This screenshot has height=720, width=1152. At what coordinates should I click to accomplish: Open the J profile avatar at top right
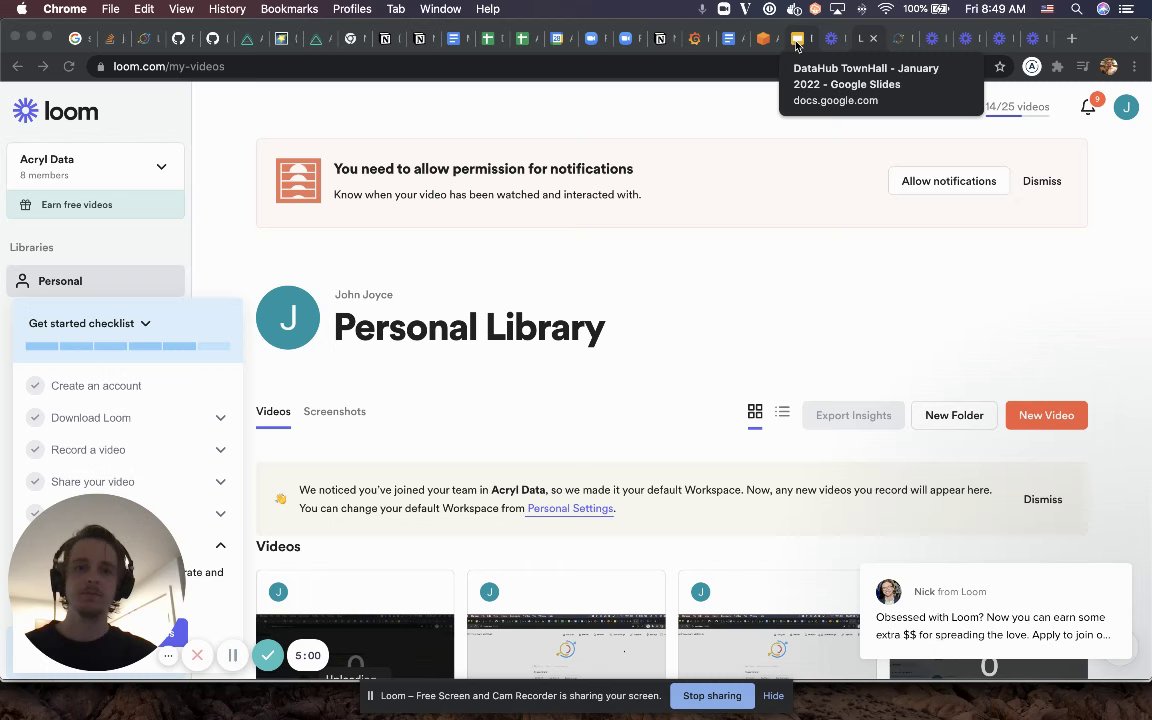(1126, 107)
